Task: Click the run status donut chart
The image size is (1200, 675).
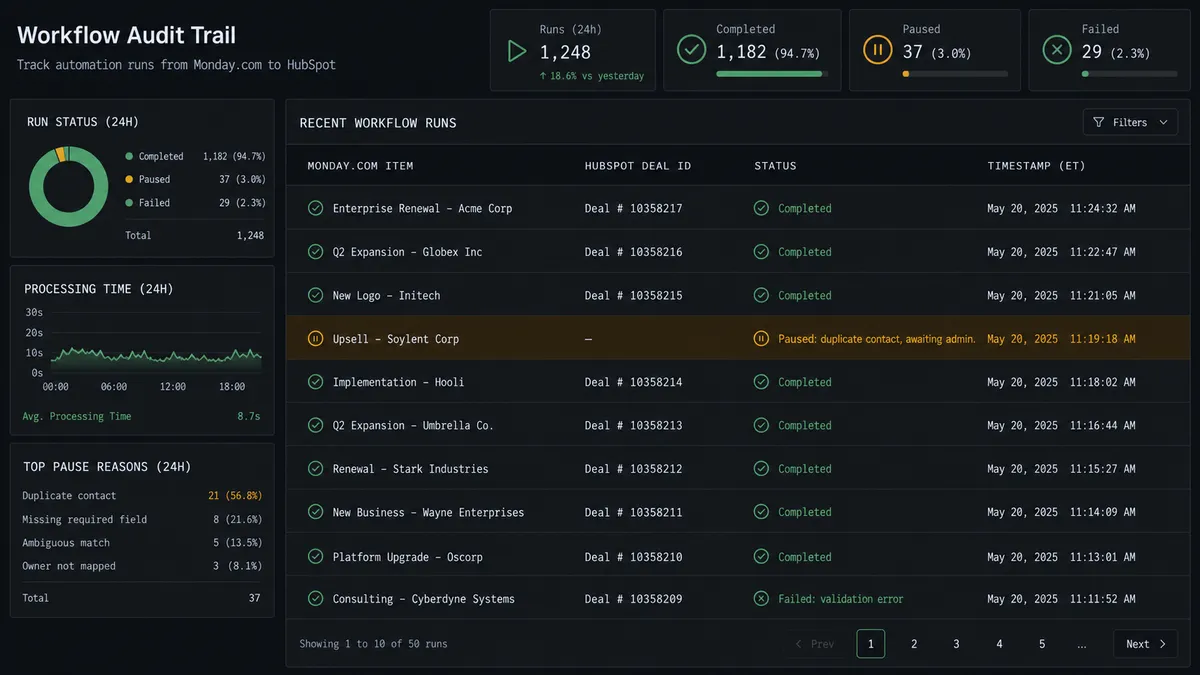Action: 68,187
